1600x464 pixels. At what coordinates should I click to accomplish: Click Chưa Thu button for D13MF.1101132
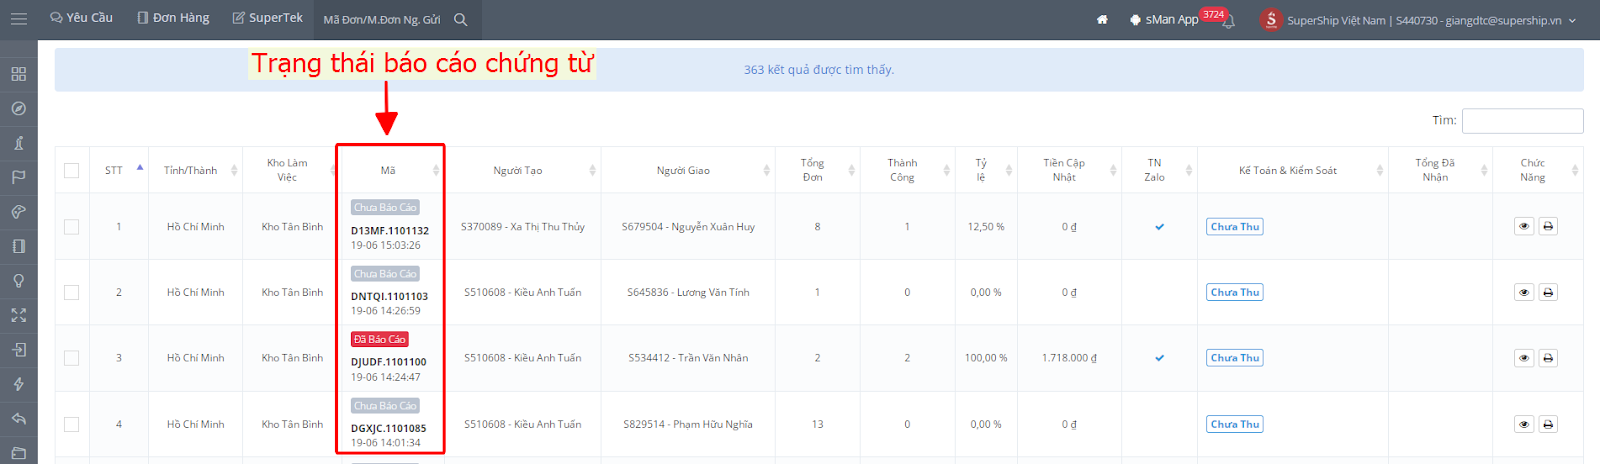click(1235, 227)
